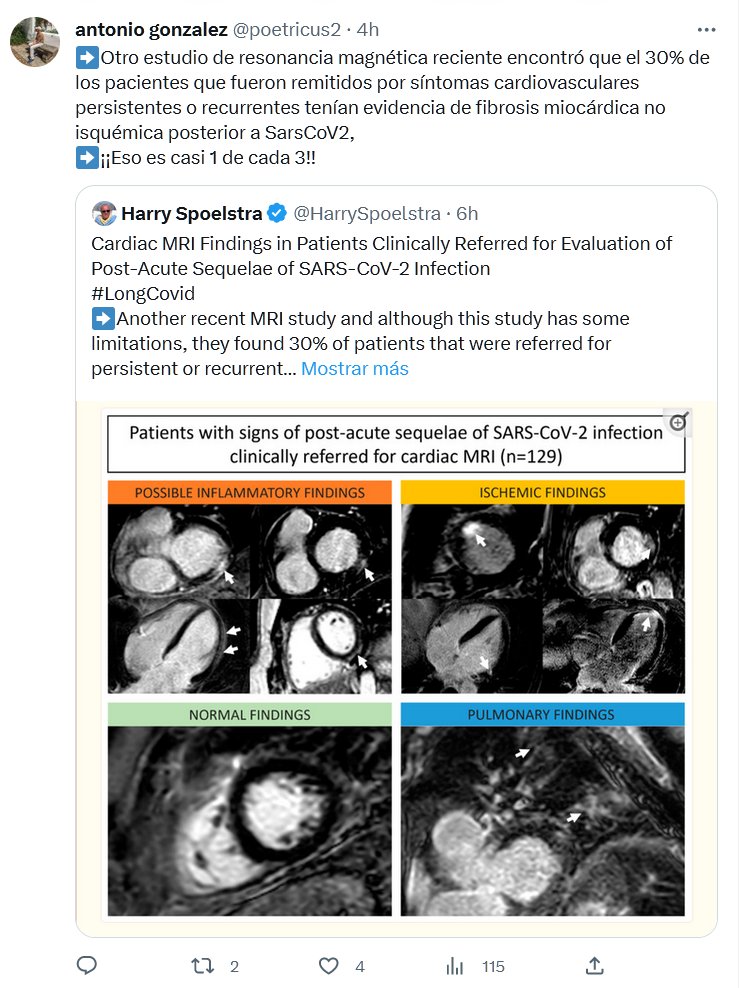This screenshot has height=988, width=740.
Task: Click the 6h quoted tweet timestamp
Action: click(x=467, y=213)
